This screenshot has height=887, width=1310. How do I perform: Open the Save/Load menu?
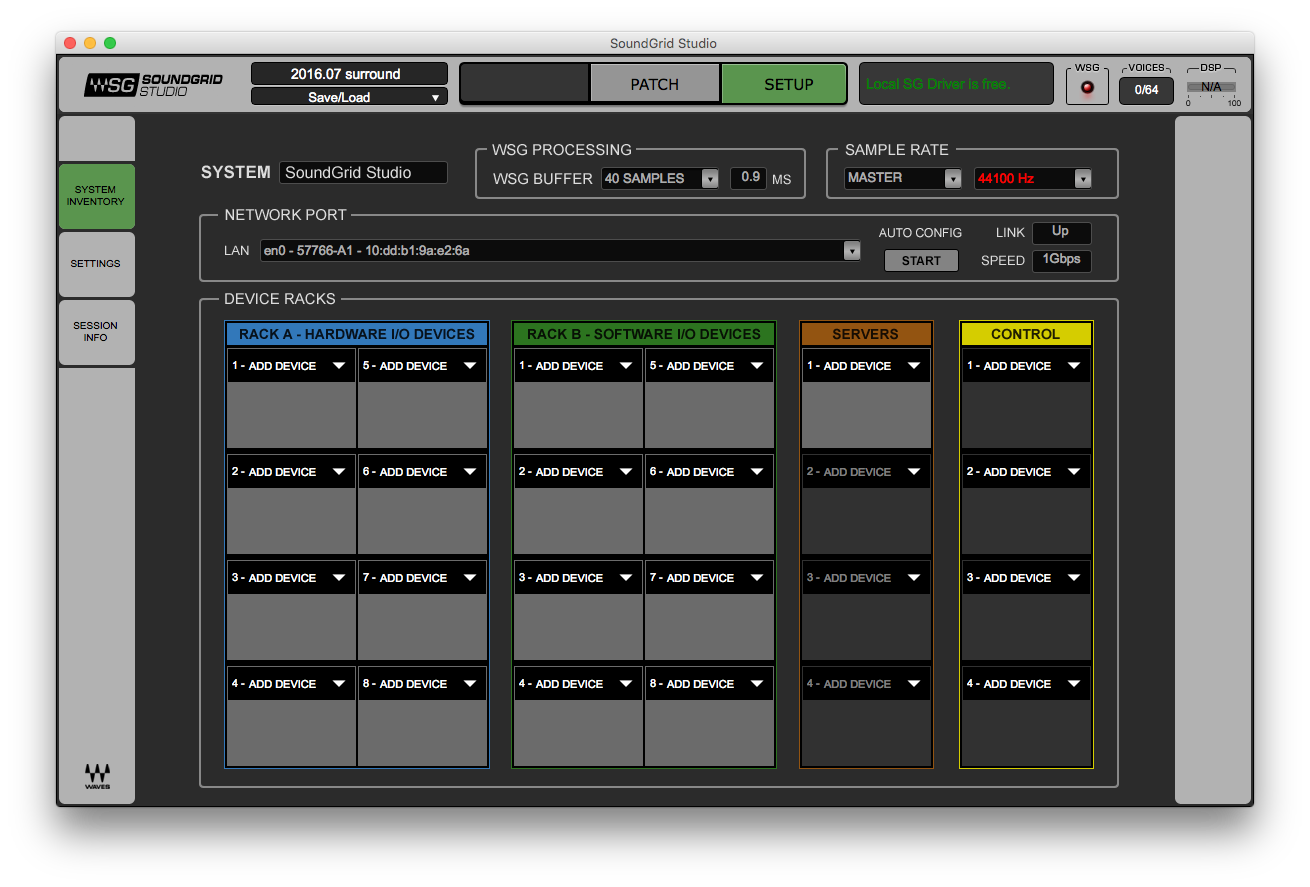pos(349,97)
